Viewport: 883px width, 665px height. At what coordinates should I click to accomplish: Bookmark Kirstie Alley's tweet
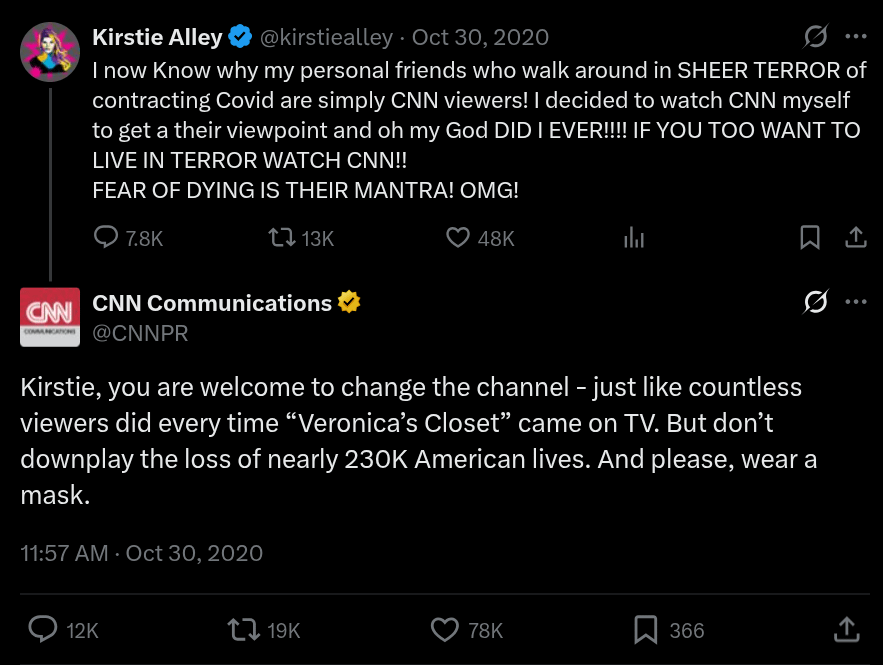click(x=810, y=238)
